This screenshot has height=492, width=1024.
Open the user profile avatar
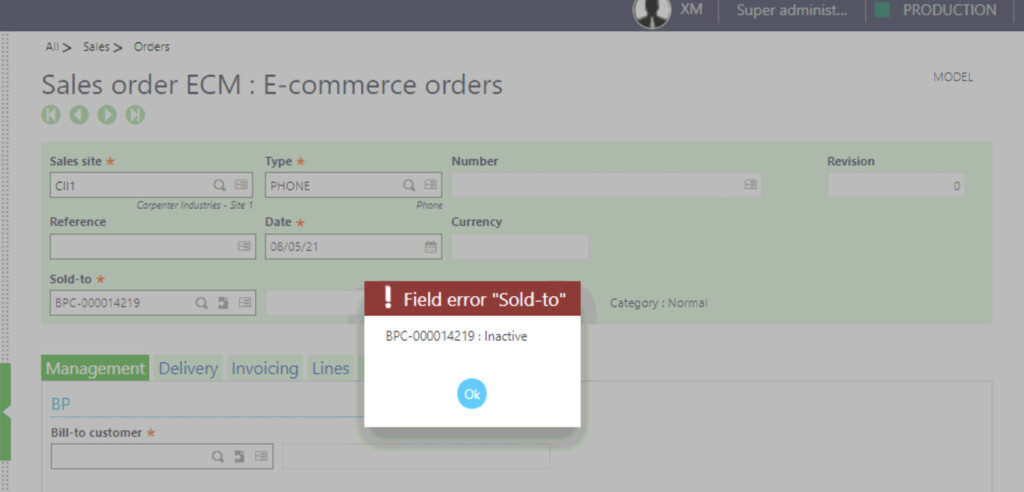(x=651, y=11)
